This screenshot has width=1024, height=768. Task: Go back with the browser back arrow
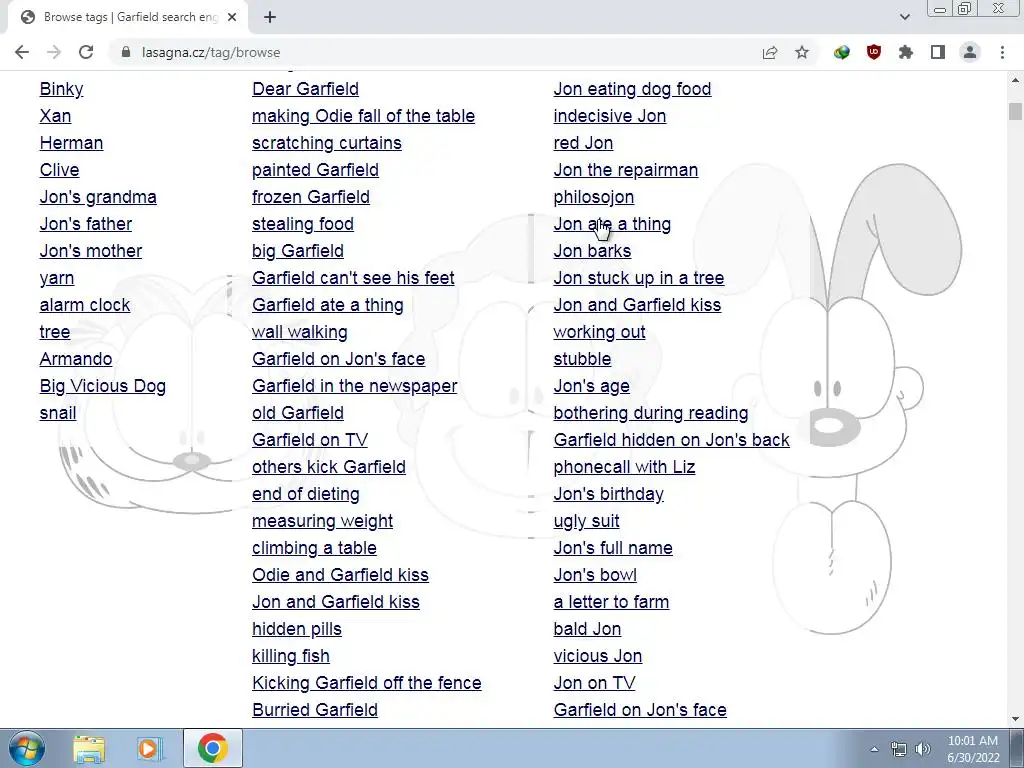tap(22, 52)
